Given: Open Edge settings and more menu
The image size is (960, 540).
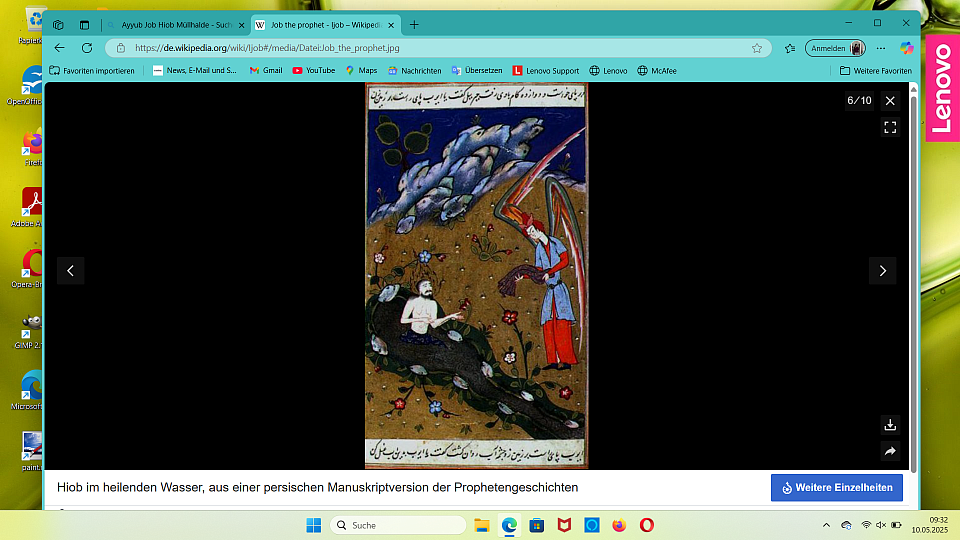Looking at the screenshot, I should tap(880, 48).
